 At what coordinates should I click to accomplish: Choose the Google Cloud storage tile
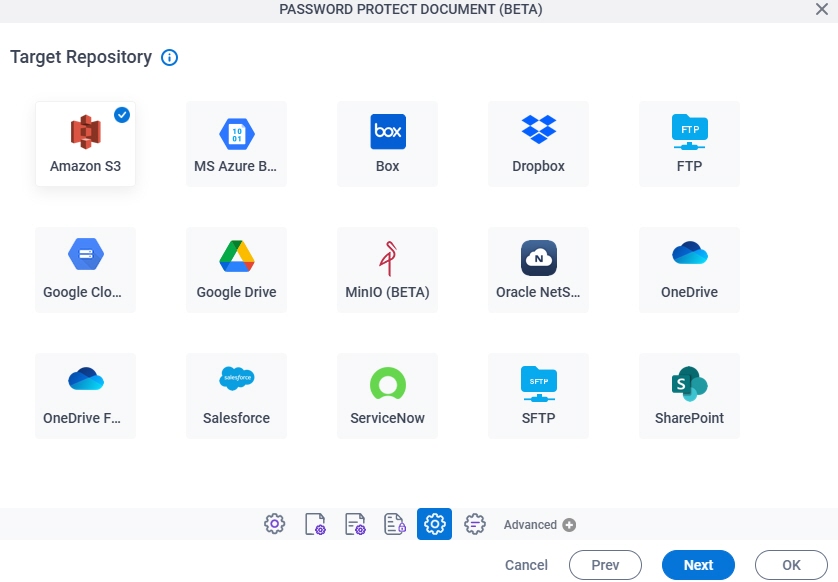[x=86, y=270]
